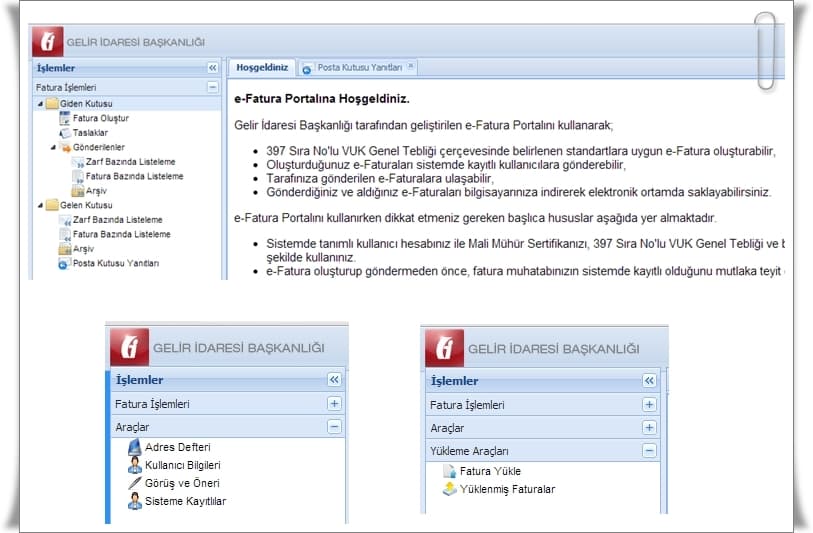Expand Araçlar plus button above Yükleme Araçları

(x=649, y=427)
